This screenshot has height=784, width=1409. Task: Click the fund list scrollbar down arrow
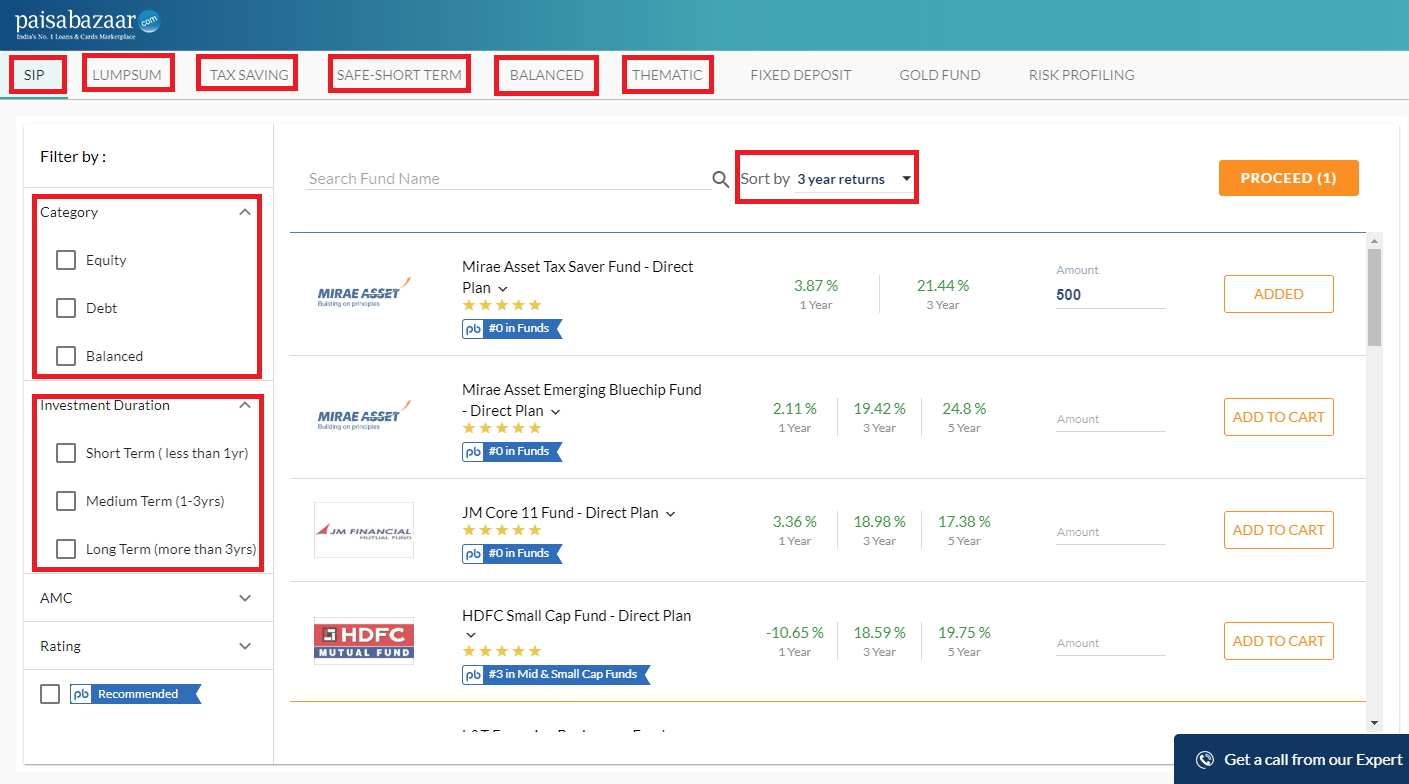pyautogui.click(x=1374, y=723)
